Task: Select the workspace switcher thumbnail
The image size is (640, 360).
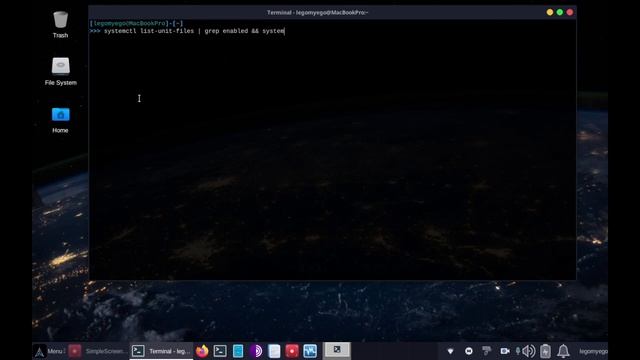Action: (337, 351)
